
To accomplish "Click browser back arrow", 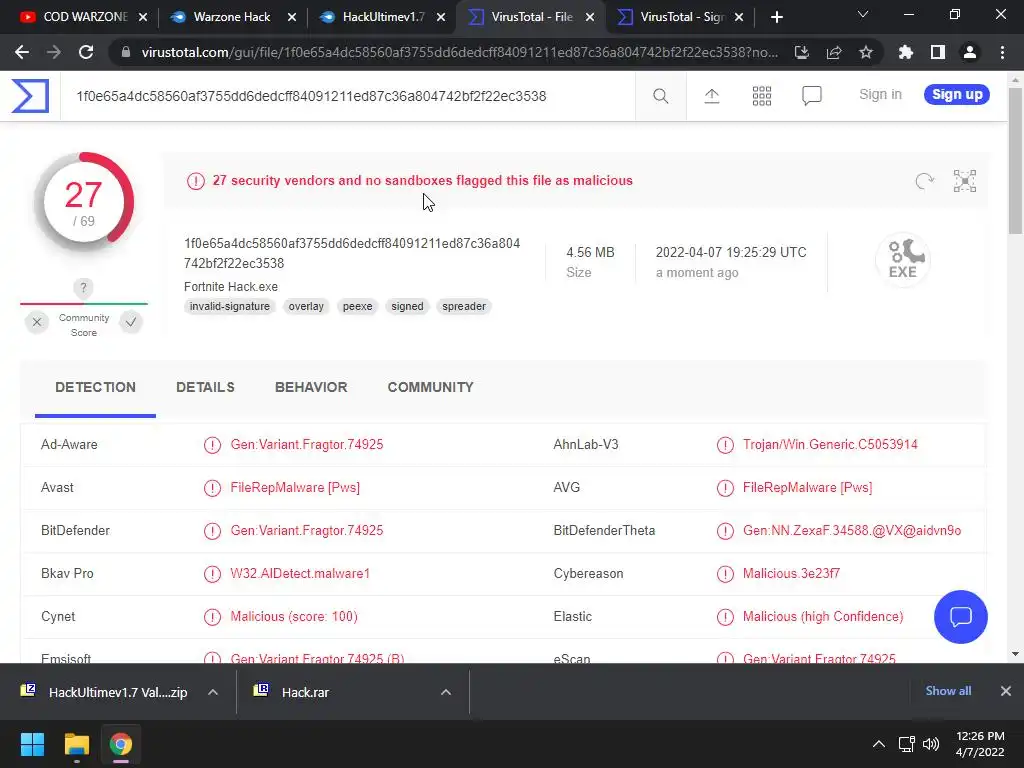I will click(22, 52).
